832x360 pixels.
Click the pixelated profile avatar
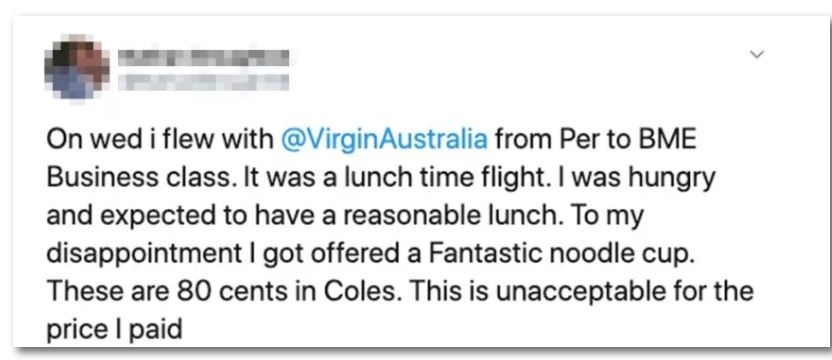tap(77, 66)
